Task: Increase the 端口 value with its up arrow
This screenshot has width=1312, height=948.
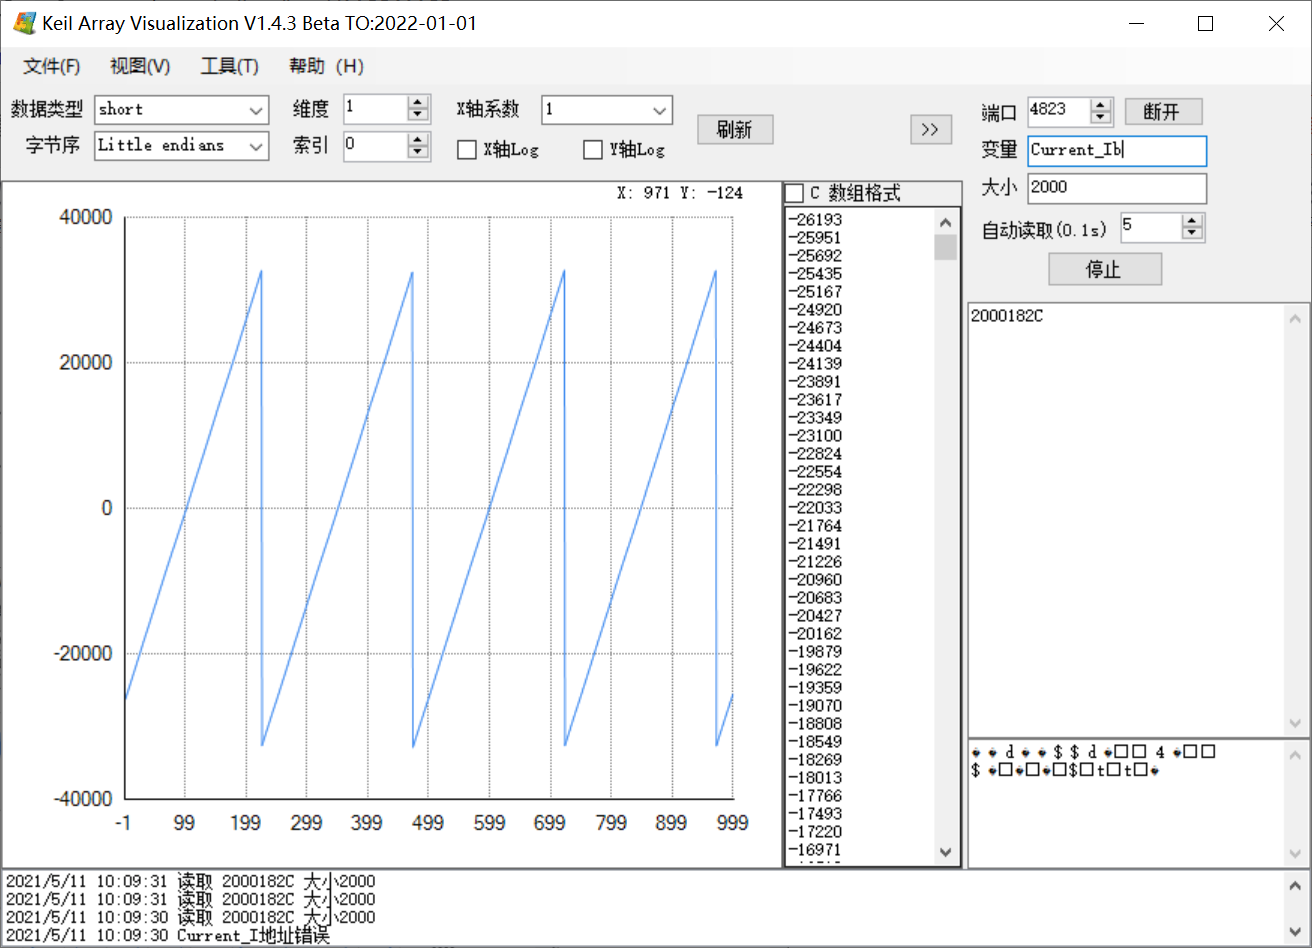Action: tap(1101, 106)
